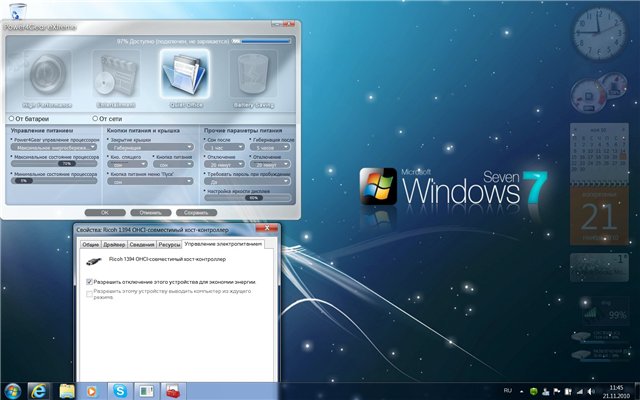
Task: Click the RU language indicator
Action: click(507, 391)
